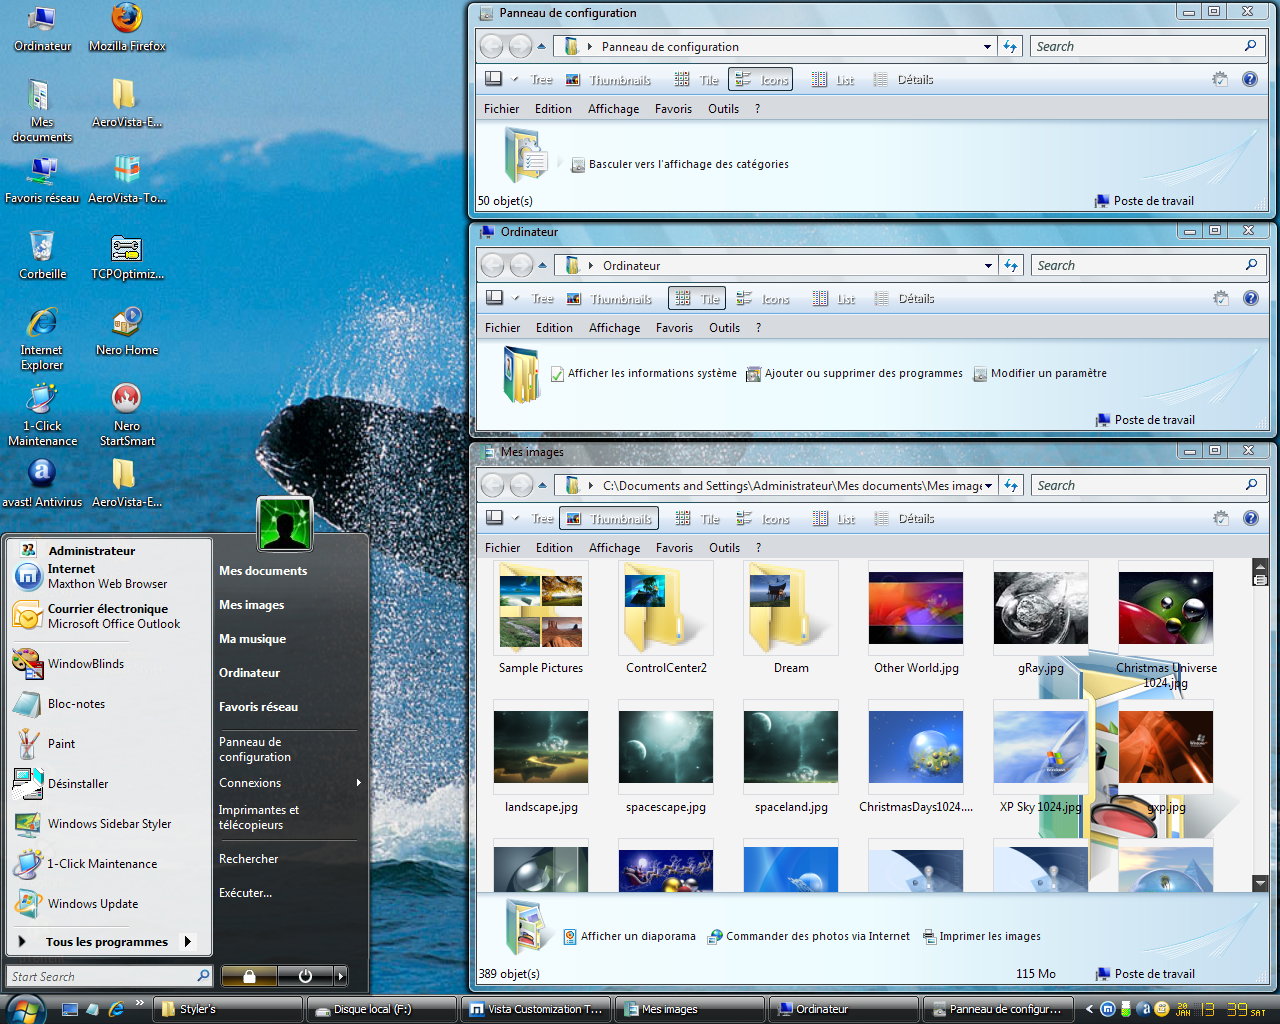The image size is (1280, 1024).
Task: Click the Start menu power button
Action: (x=305, y=976)
